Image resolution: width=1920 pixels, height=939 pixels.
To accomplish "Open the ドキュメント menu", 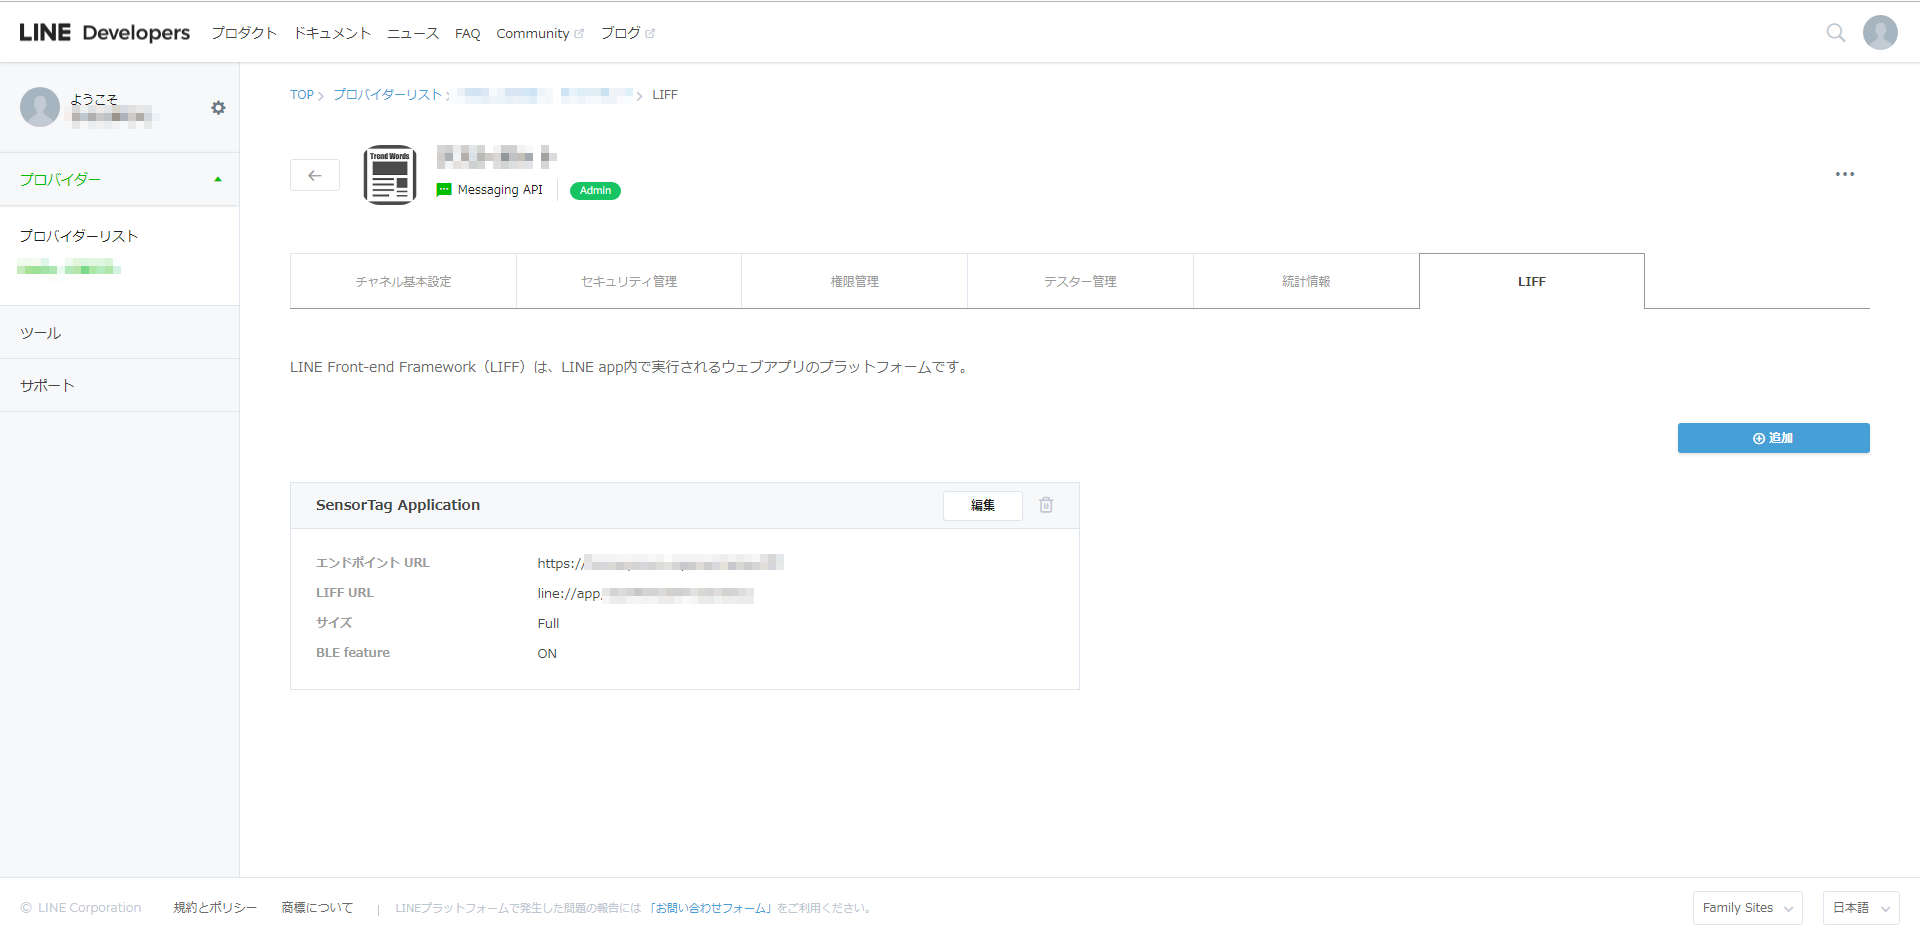I will coord(332,33).
